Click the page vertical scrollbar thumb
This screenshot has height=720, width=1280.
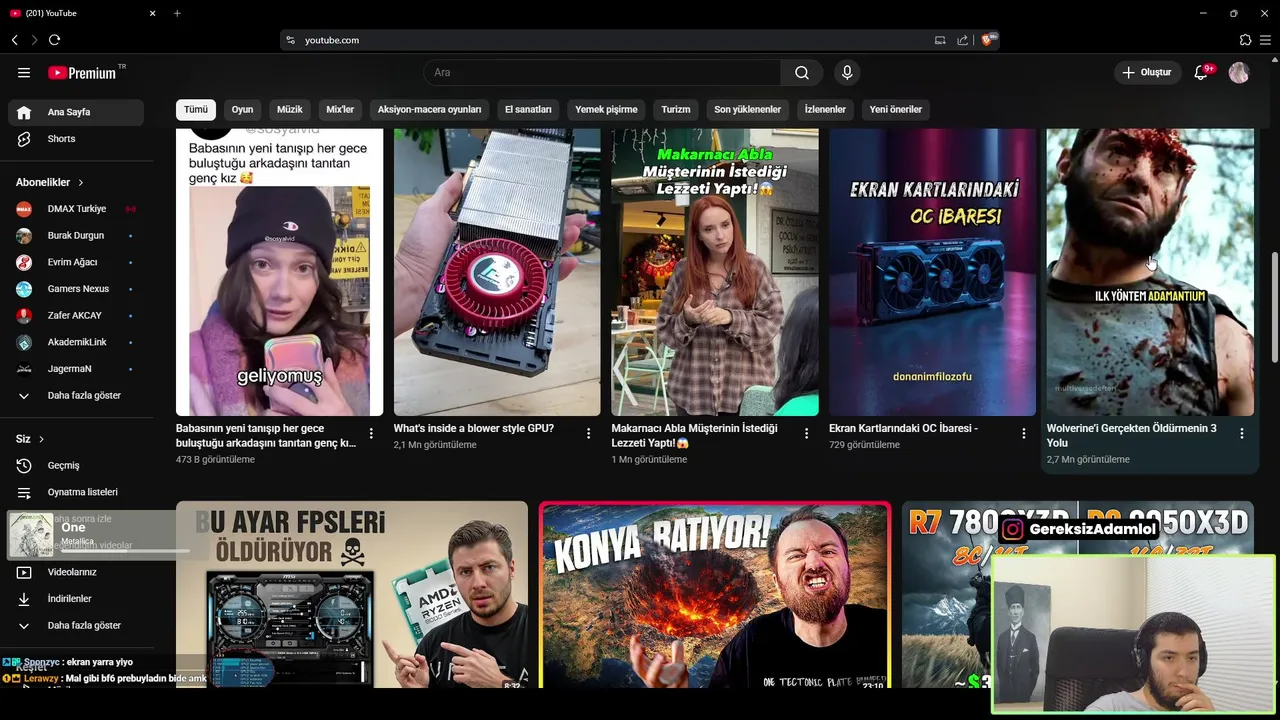coord(1274,307)
